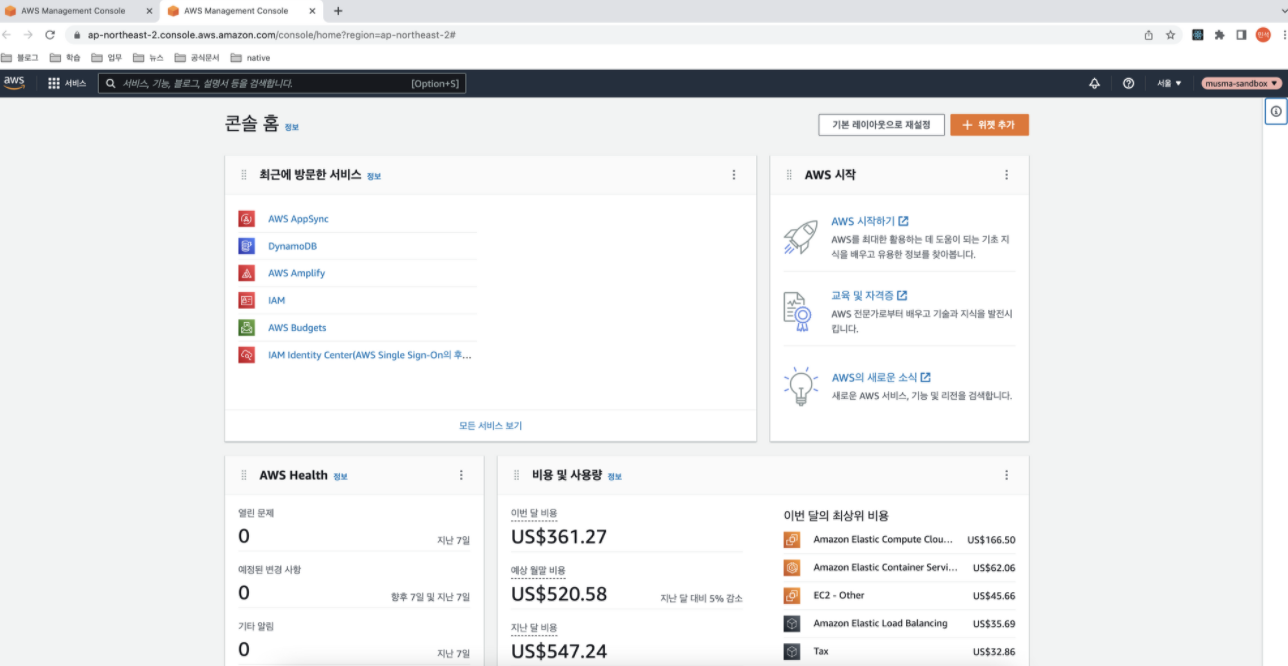Image resolution: width=1288 pixels, height=666 pixels.
Task: Click the 이번 달 비용 US$361.27 value
Action: click(x=559, y=537)
